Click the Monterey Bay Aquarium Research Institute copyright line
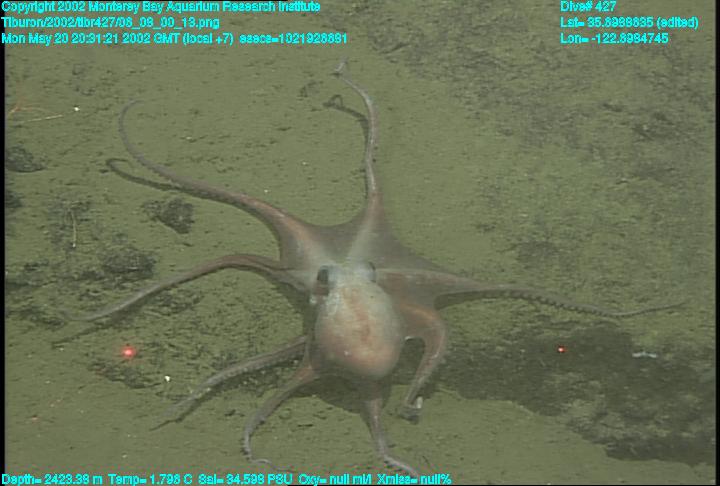Viewport: 720px width, 486px height. [160, 7]
